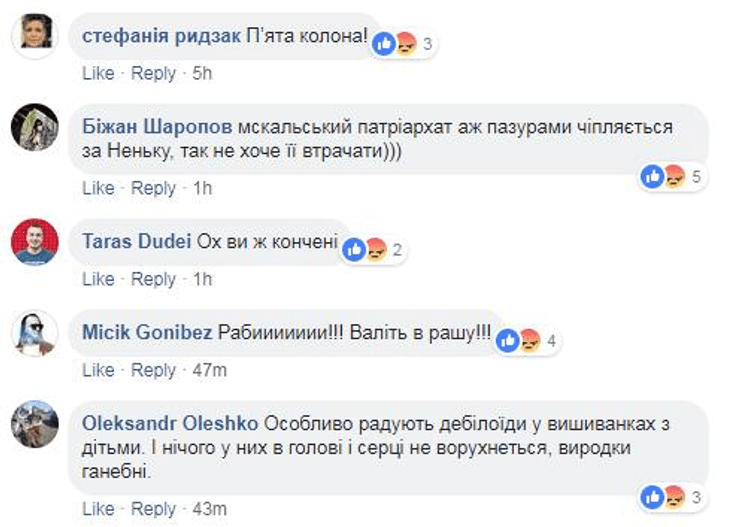The image size is (740, 527).
Task: Reply to стефанія ридзак's comment
Action: coord(153,73)
